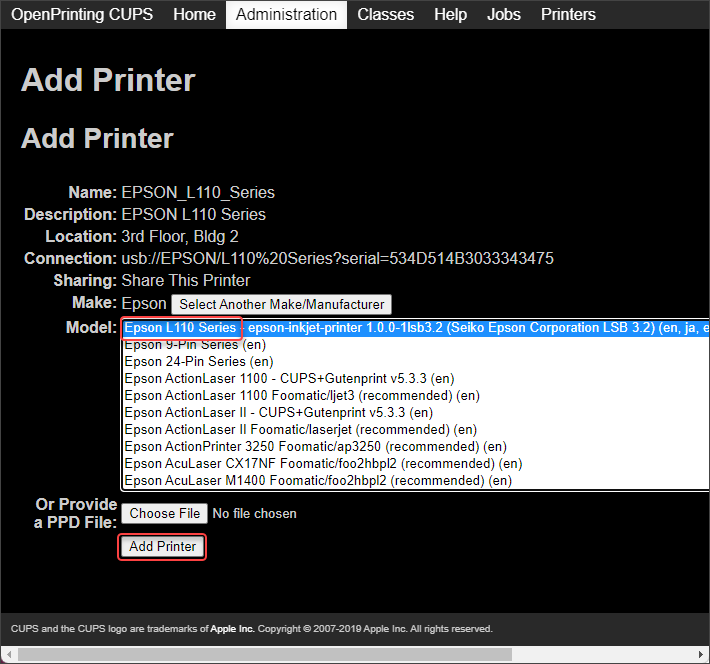
Task: View the Jobs tab
Action: [x=504, y=14]
